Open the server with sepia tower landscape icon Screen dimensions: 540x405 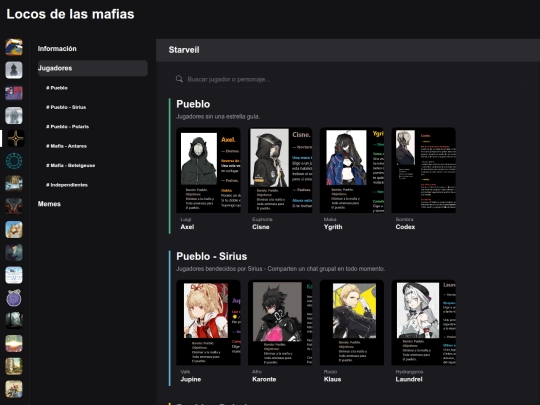click(14, 366)
